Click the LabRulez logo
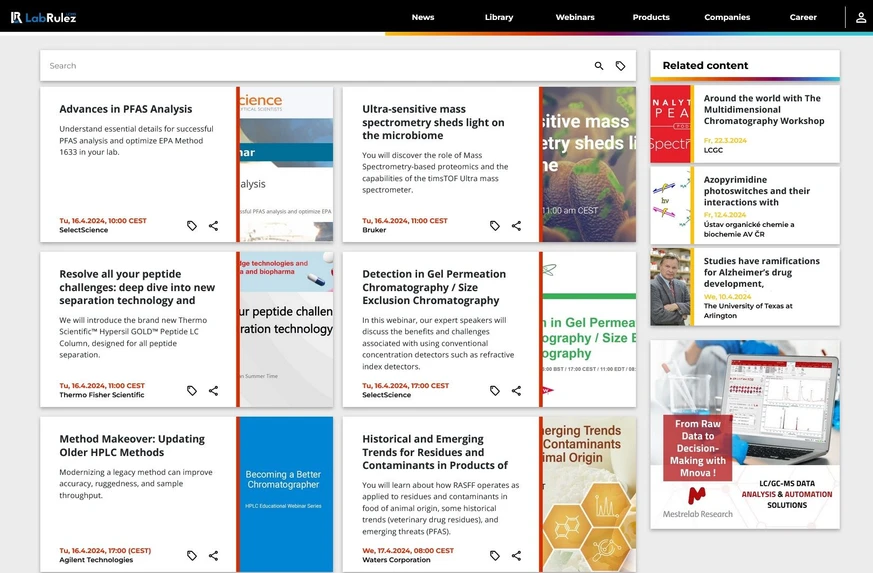 (x=43, y=17)
